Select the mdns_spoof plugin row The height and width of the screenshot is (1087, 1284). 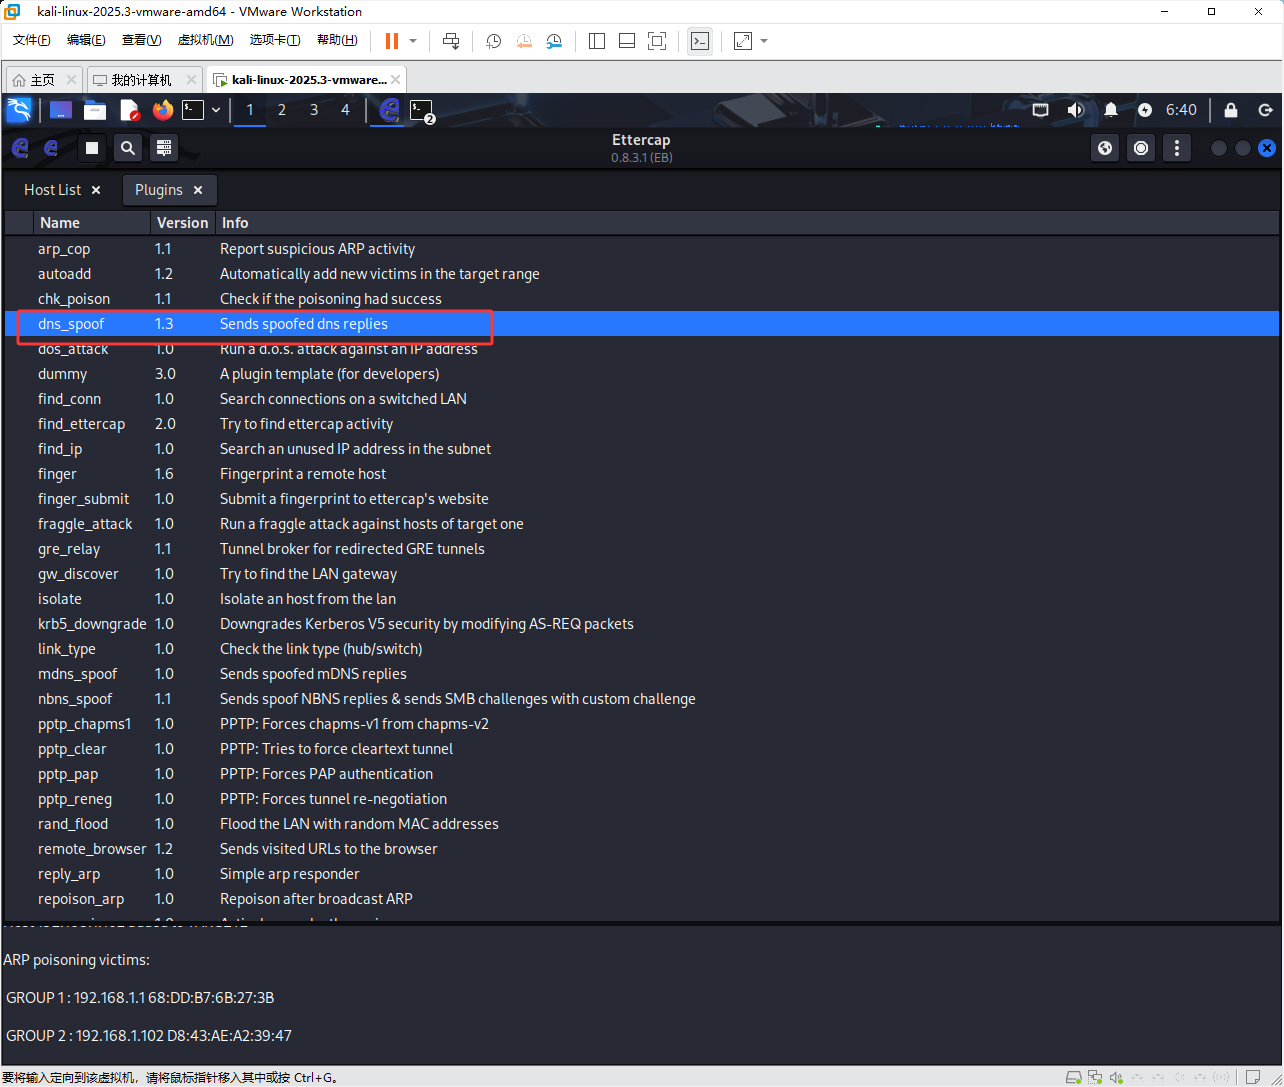coord(642,674)
